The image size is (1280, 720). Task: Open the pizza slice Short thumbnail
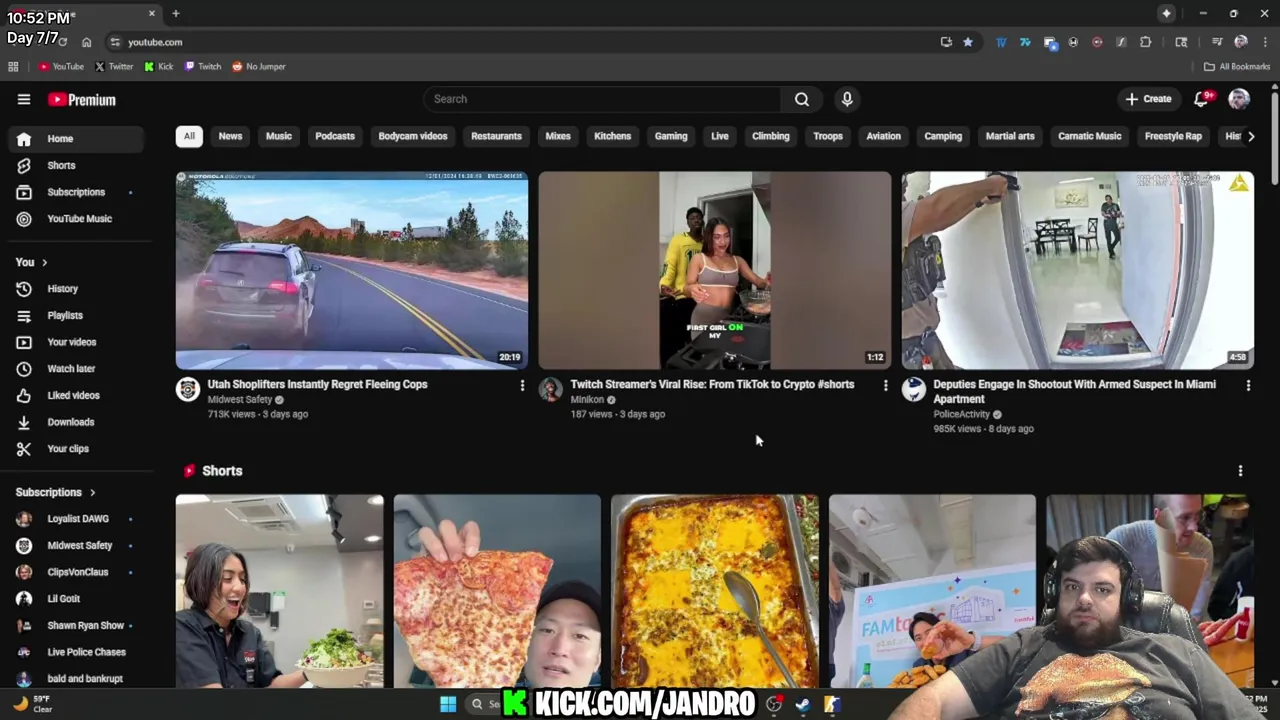pyautogui.click(x=497, y=591)
